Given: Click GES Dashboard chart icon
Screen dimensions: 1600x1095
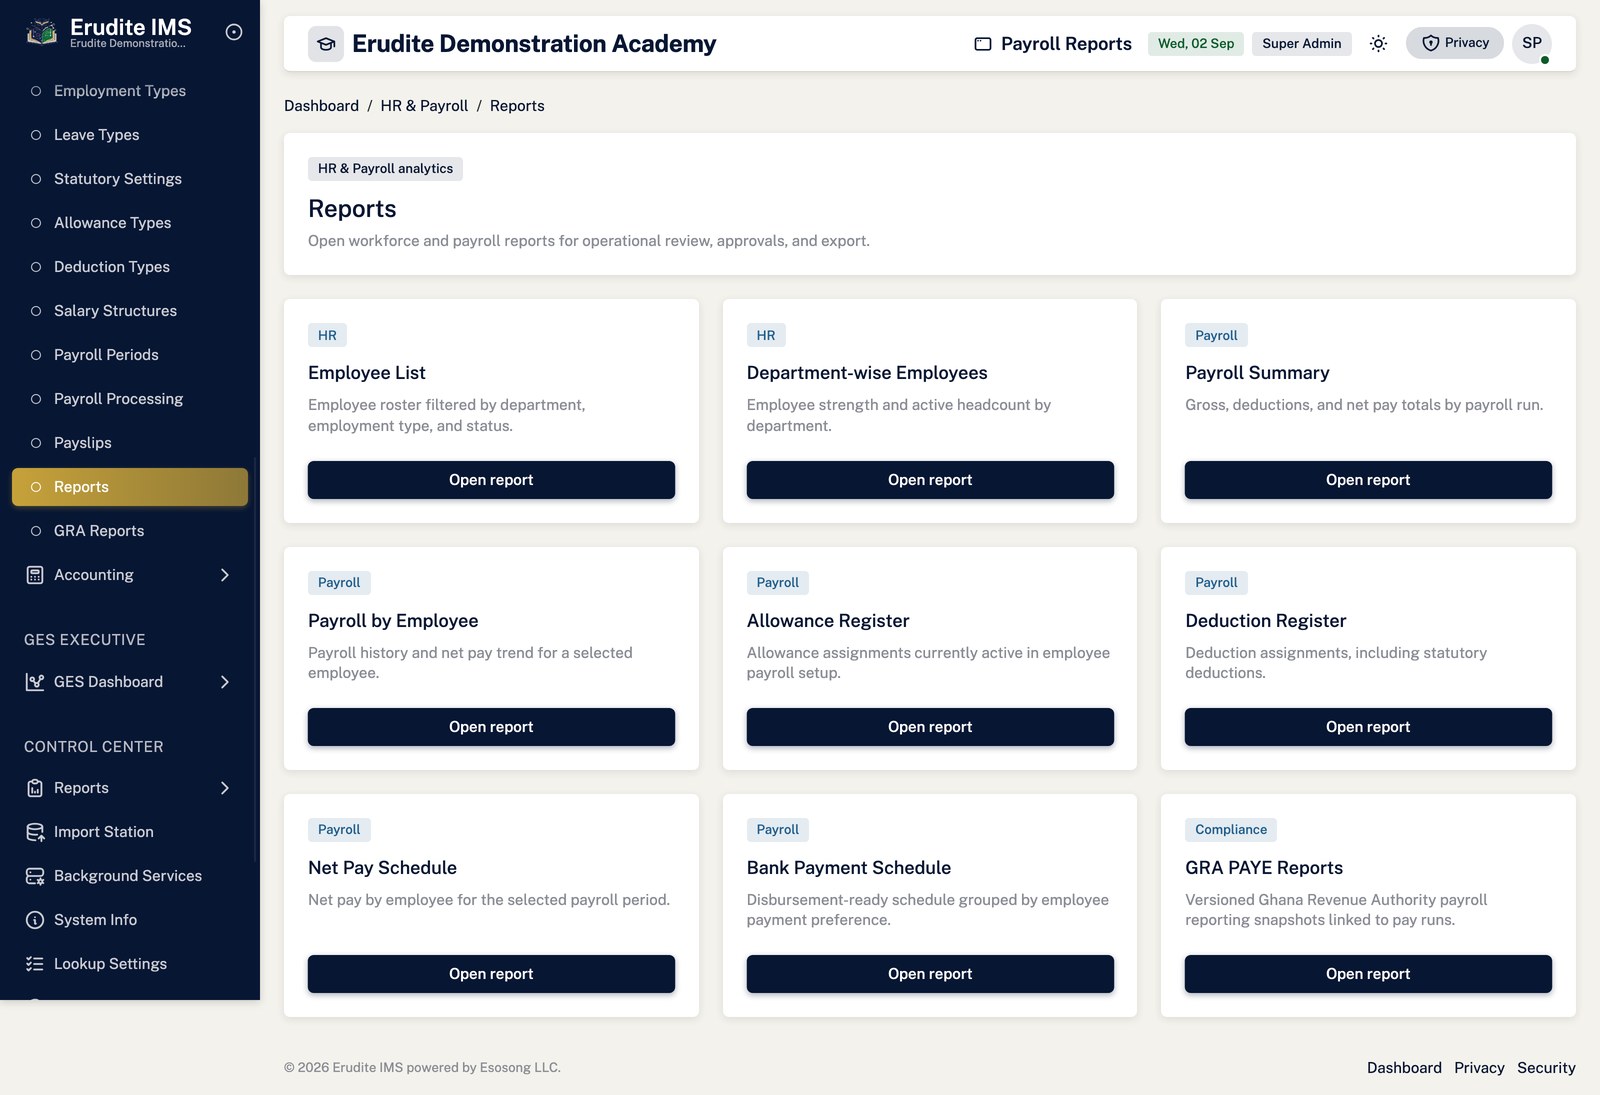Looking at the screenshot, I should point(35,682).
